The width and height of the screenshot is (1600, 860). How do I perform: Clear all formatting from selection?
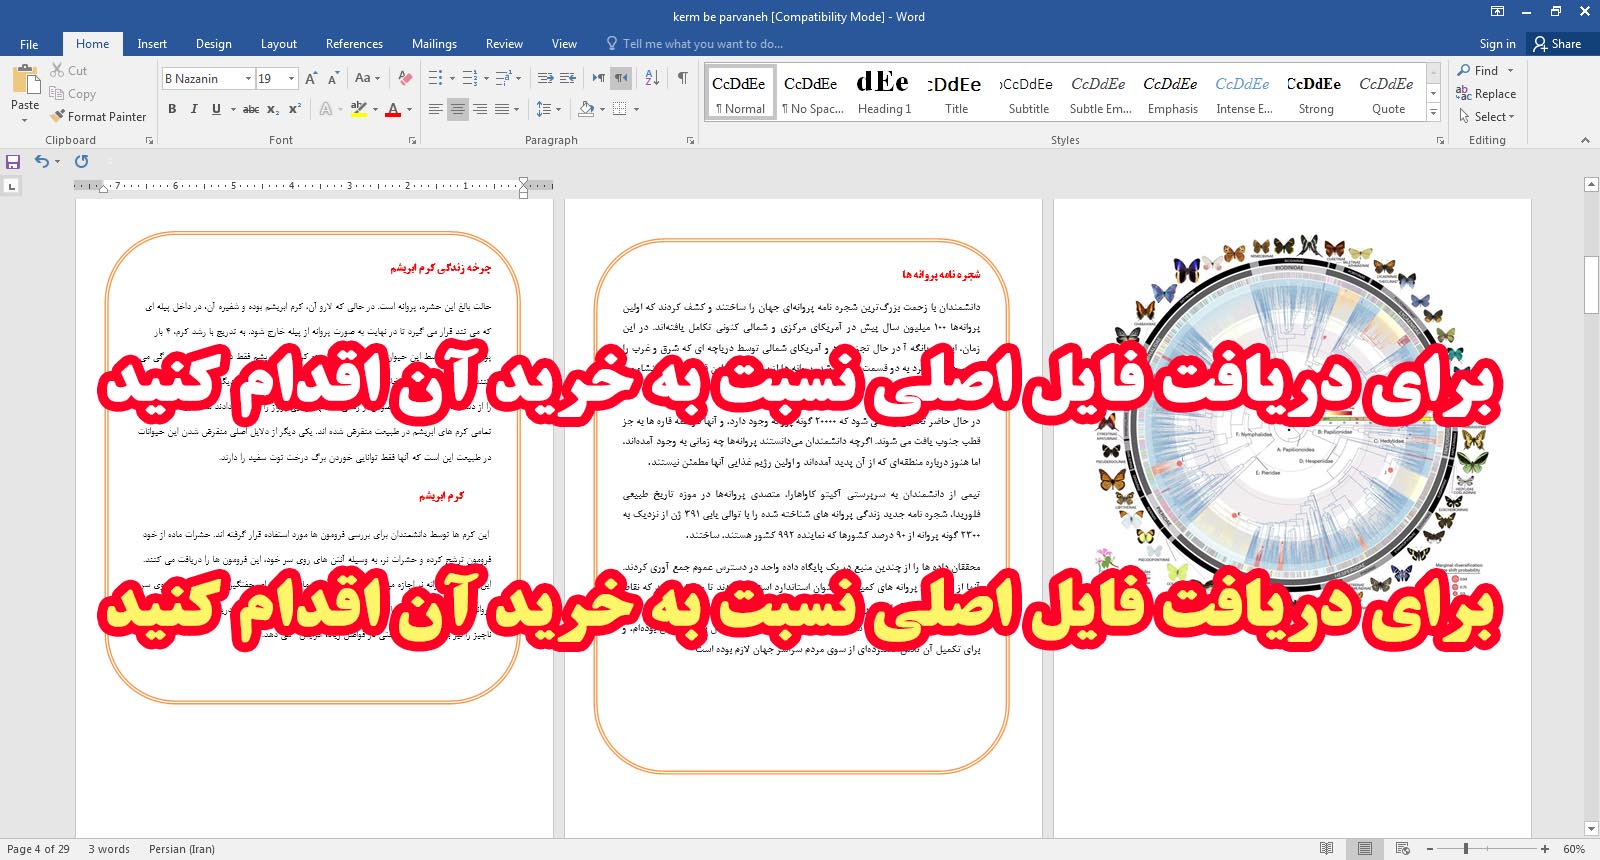click(x=405, y=78)
